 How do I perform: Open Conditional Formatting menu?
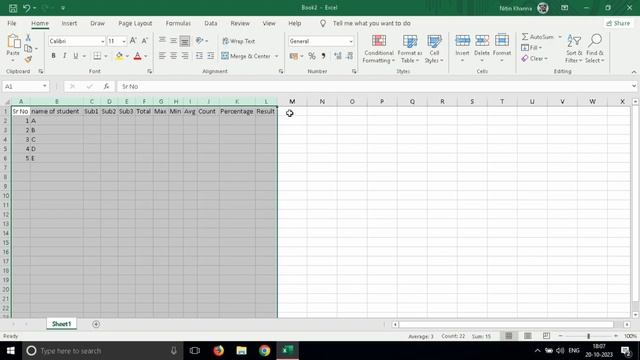[x=379, y=49]
